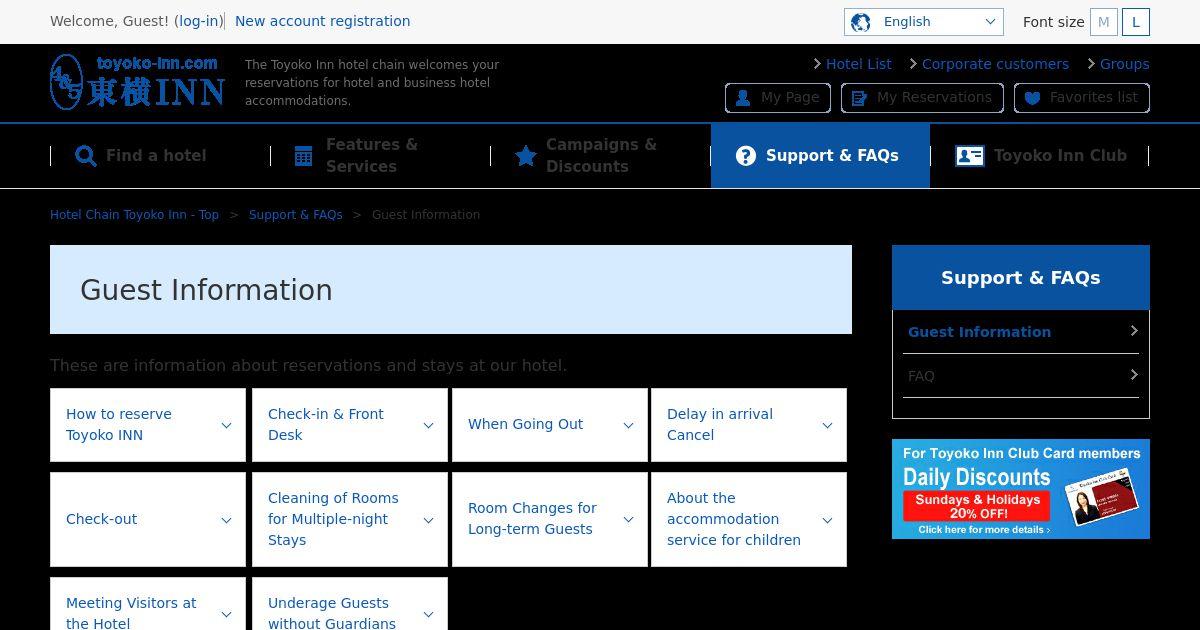Click New account registration link
This screenshot has width=1200, height=630.
322,21
